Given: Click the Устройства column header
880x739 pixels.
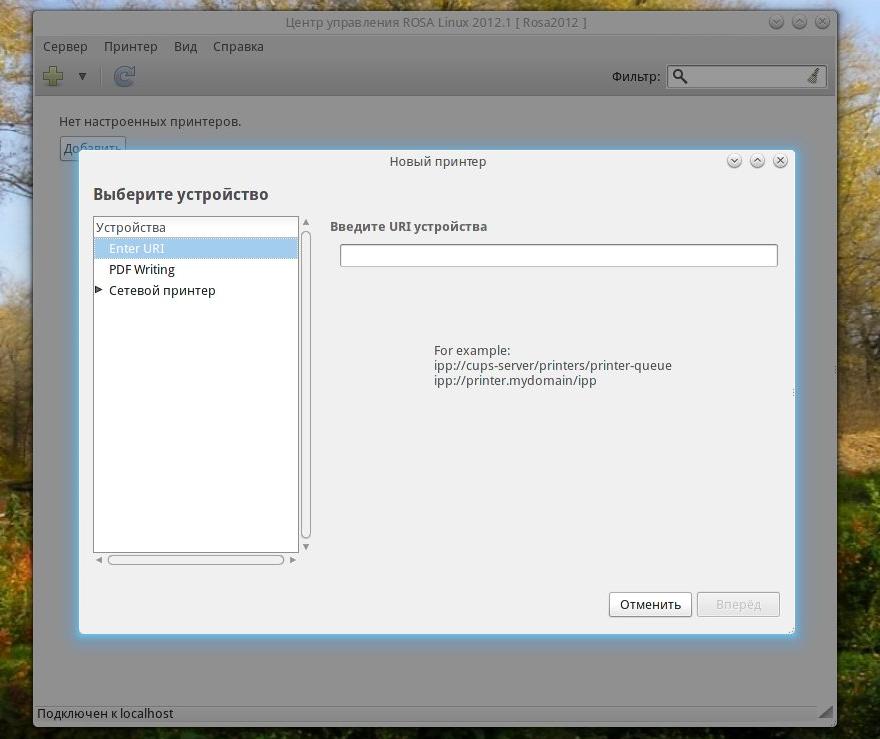Looking at the screenshot, I should 196,227.
